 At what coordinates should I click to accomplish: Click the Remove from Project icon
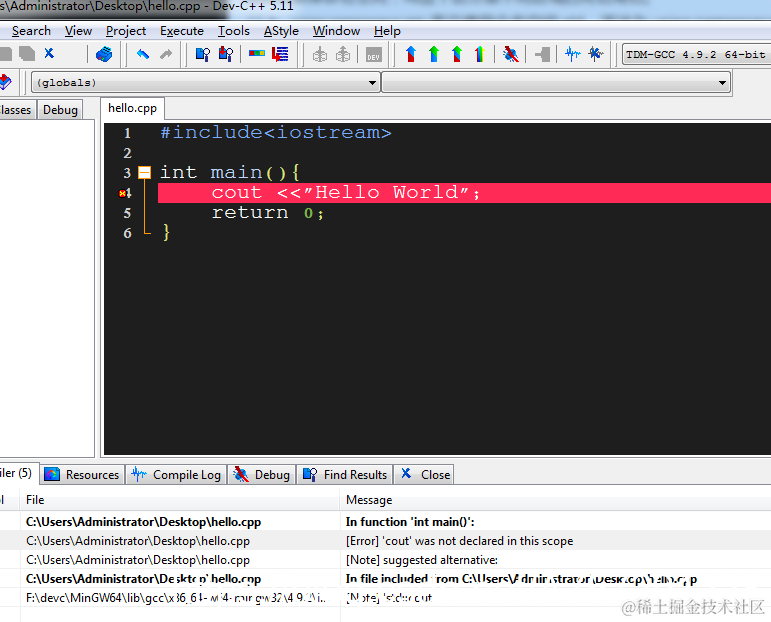pyautogui.click(x=343, y=54)
